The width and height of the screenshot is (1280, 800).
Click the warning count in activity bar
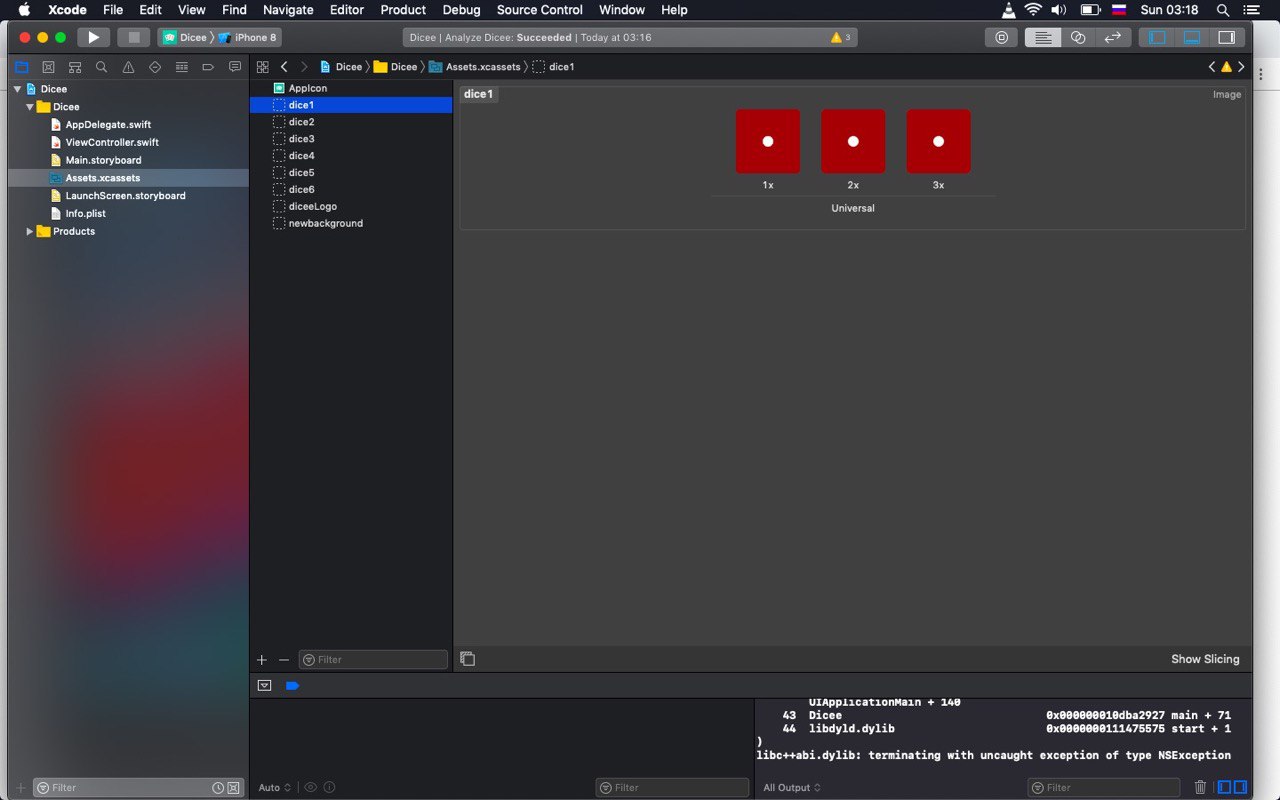(841, 37)
